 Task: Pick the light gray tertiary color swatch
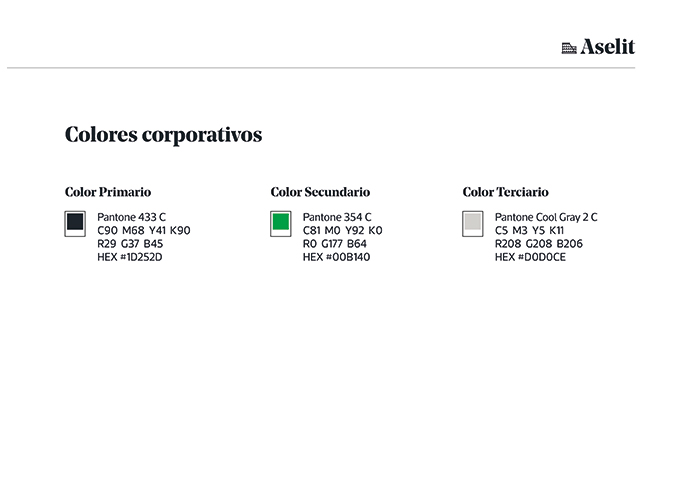click(x=473, y=222)
